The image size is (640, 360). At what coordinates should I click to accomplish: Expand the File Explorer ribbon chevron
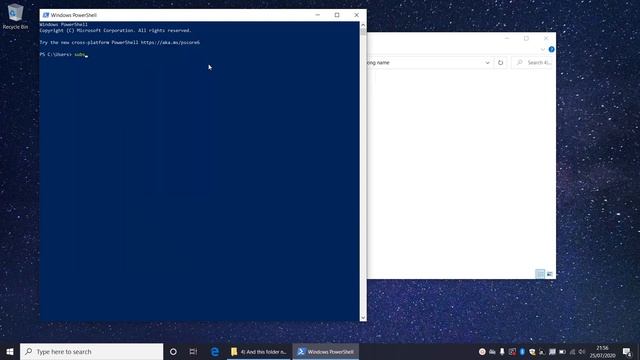[x=542, y=49]
